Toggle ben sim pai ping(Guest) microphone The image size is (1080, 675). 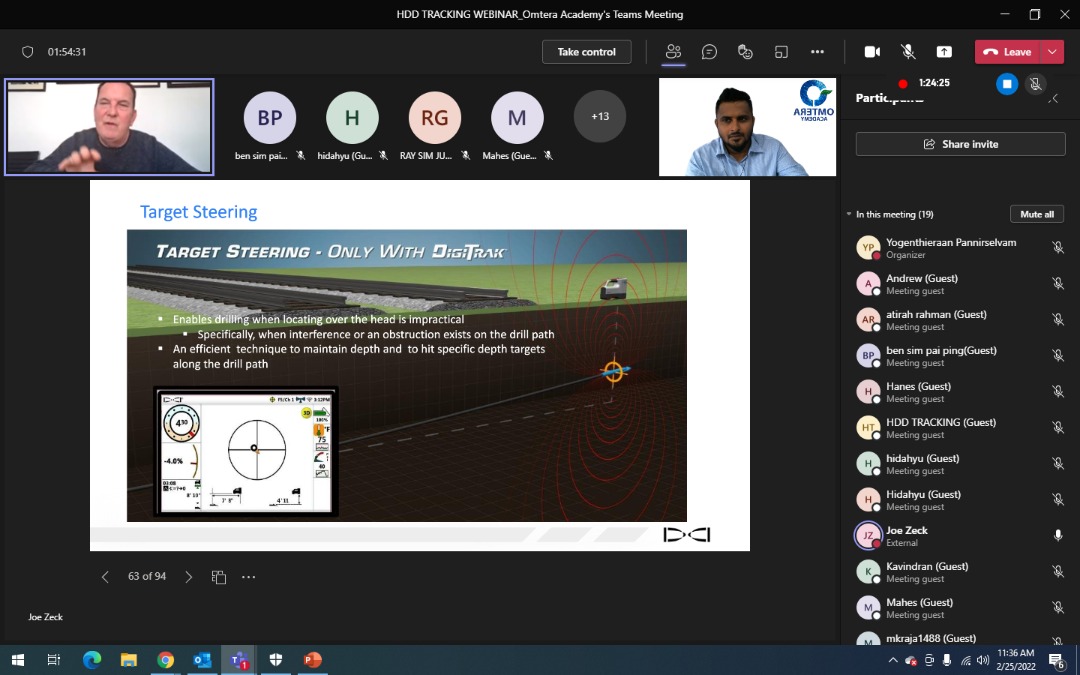[1058, 355]
